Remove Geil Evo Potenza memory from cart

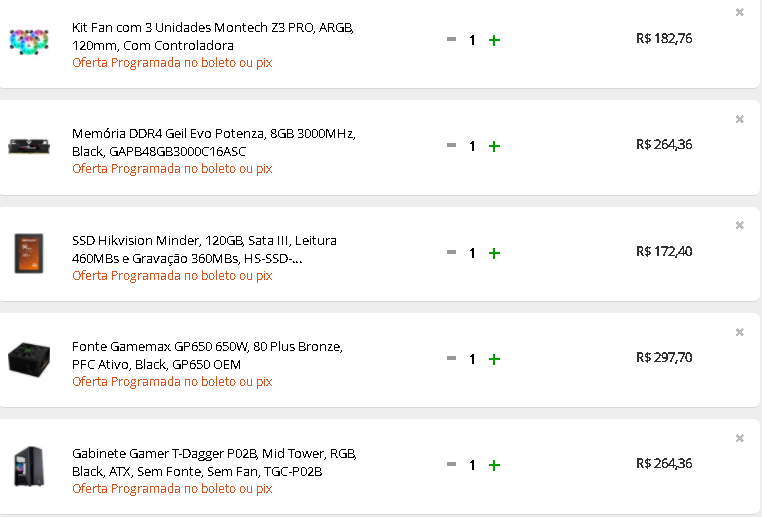[740, 119]
